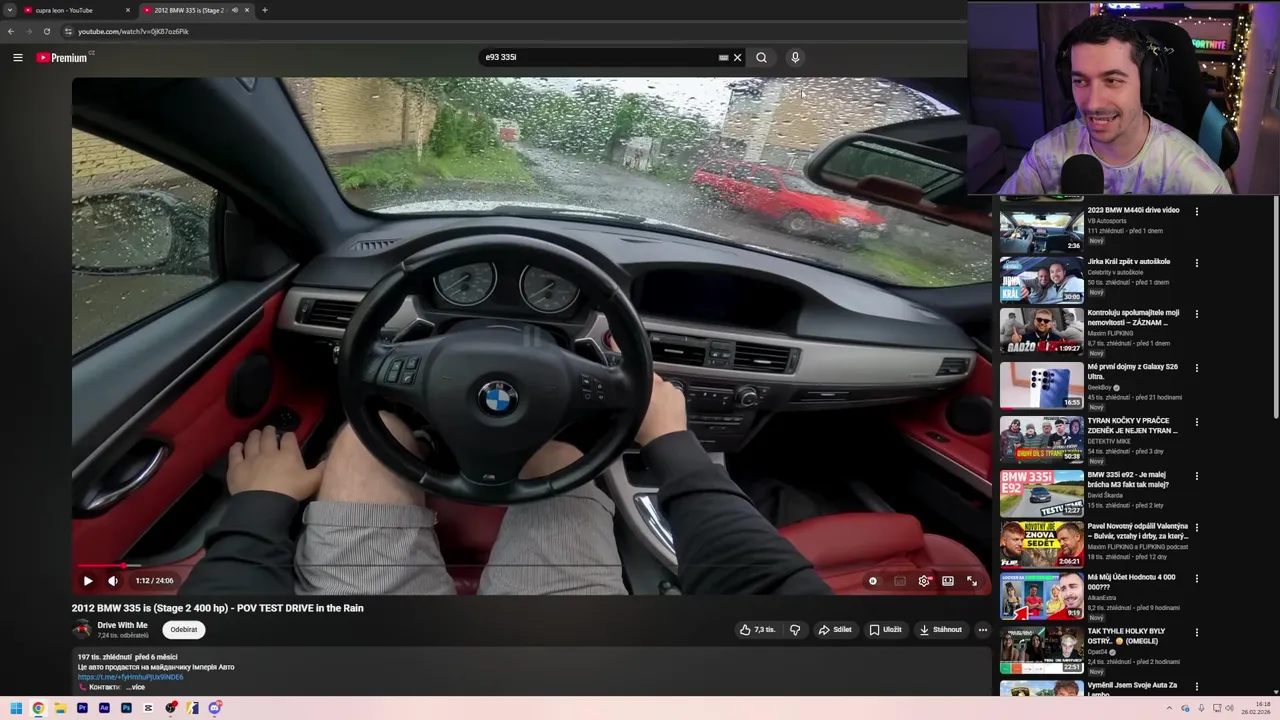Open options for Kontroluju spolumajitele video
This screenshot has width=1280, height=720.
(x=1196, y=314)
